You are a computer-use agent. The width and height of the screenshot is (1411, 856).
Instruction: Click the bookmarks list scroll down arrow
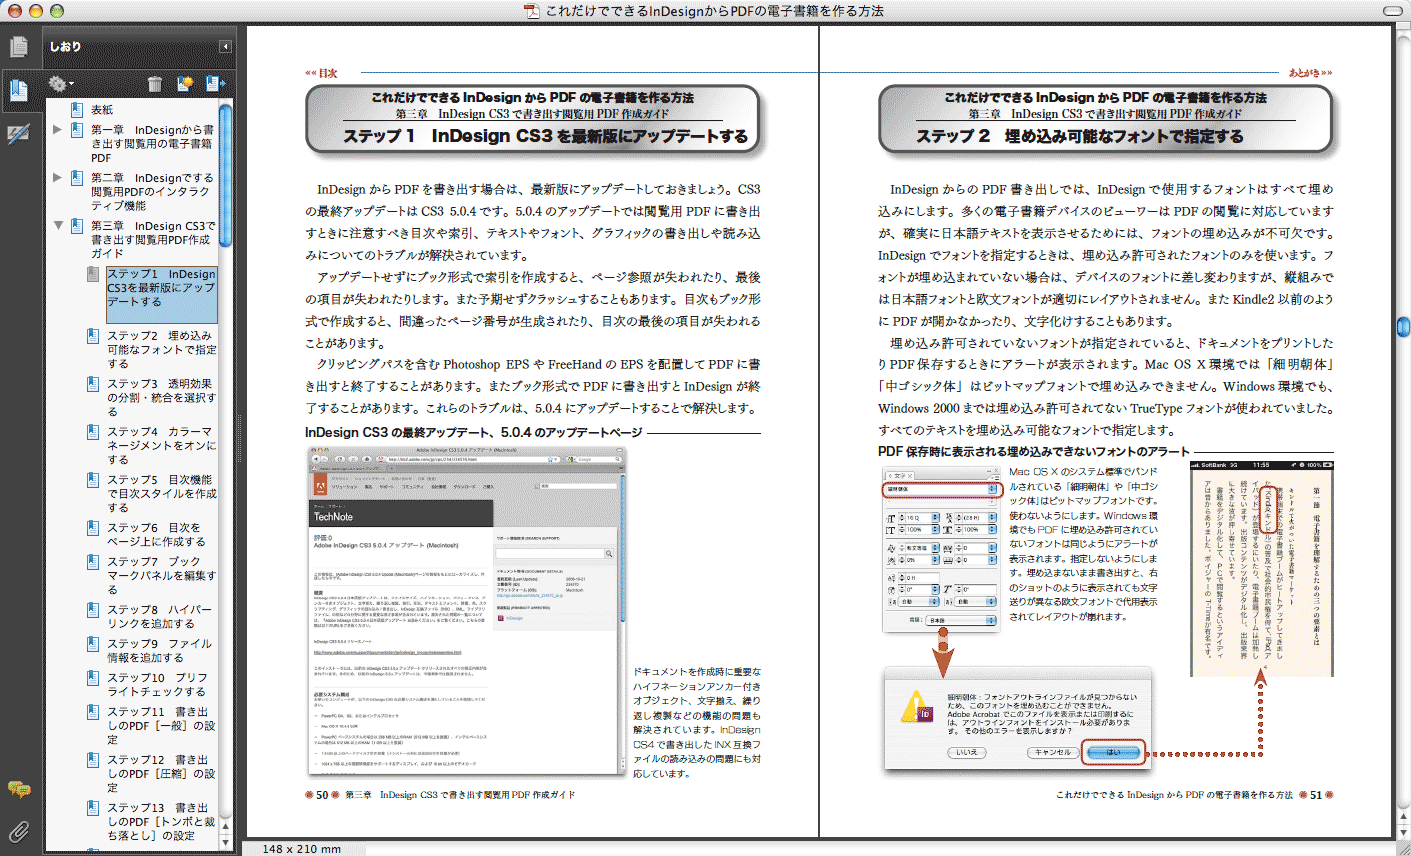[x=225, y=842]
